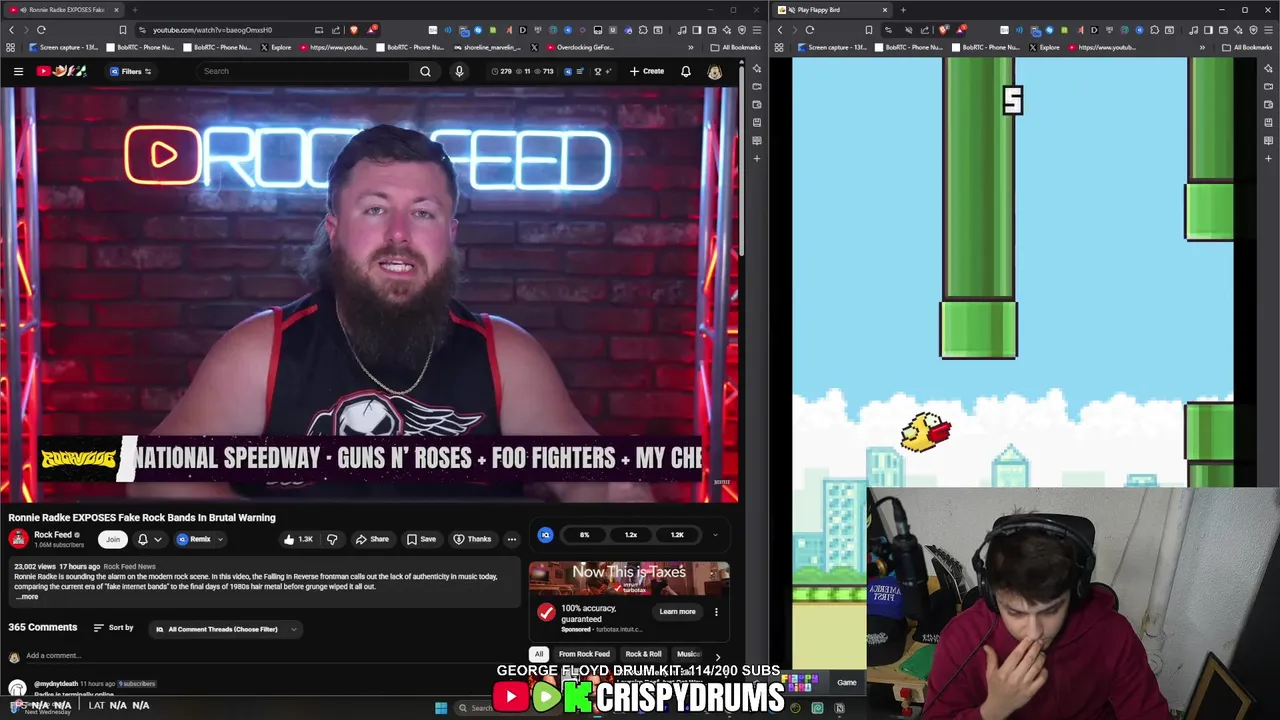
Task: Open YouTube notifications bell
Action: point(686,71)
